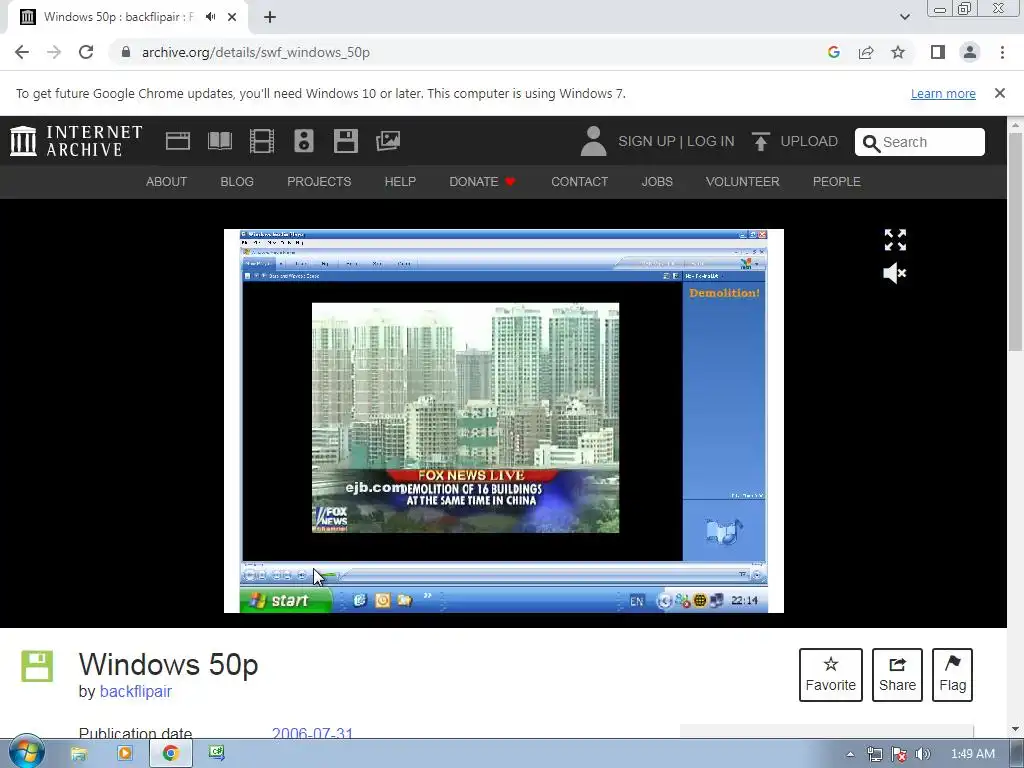
Task: Go back to the previous page
Action: point(22,52)
